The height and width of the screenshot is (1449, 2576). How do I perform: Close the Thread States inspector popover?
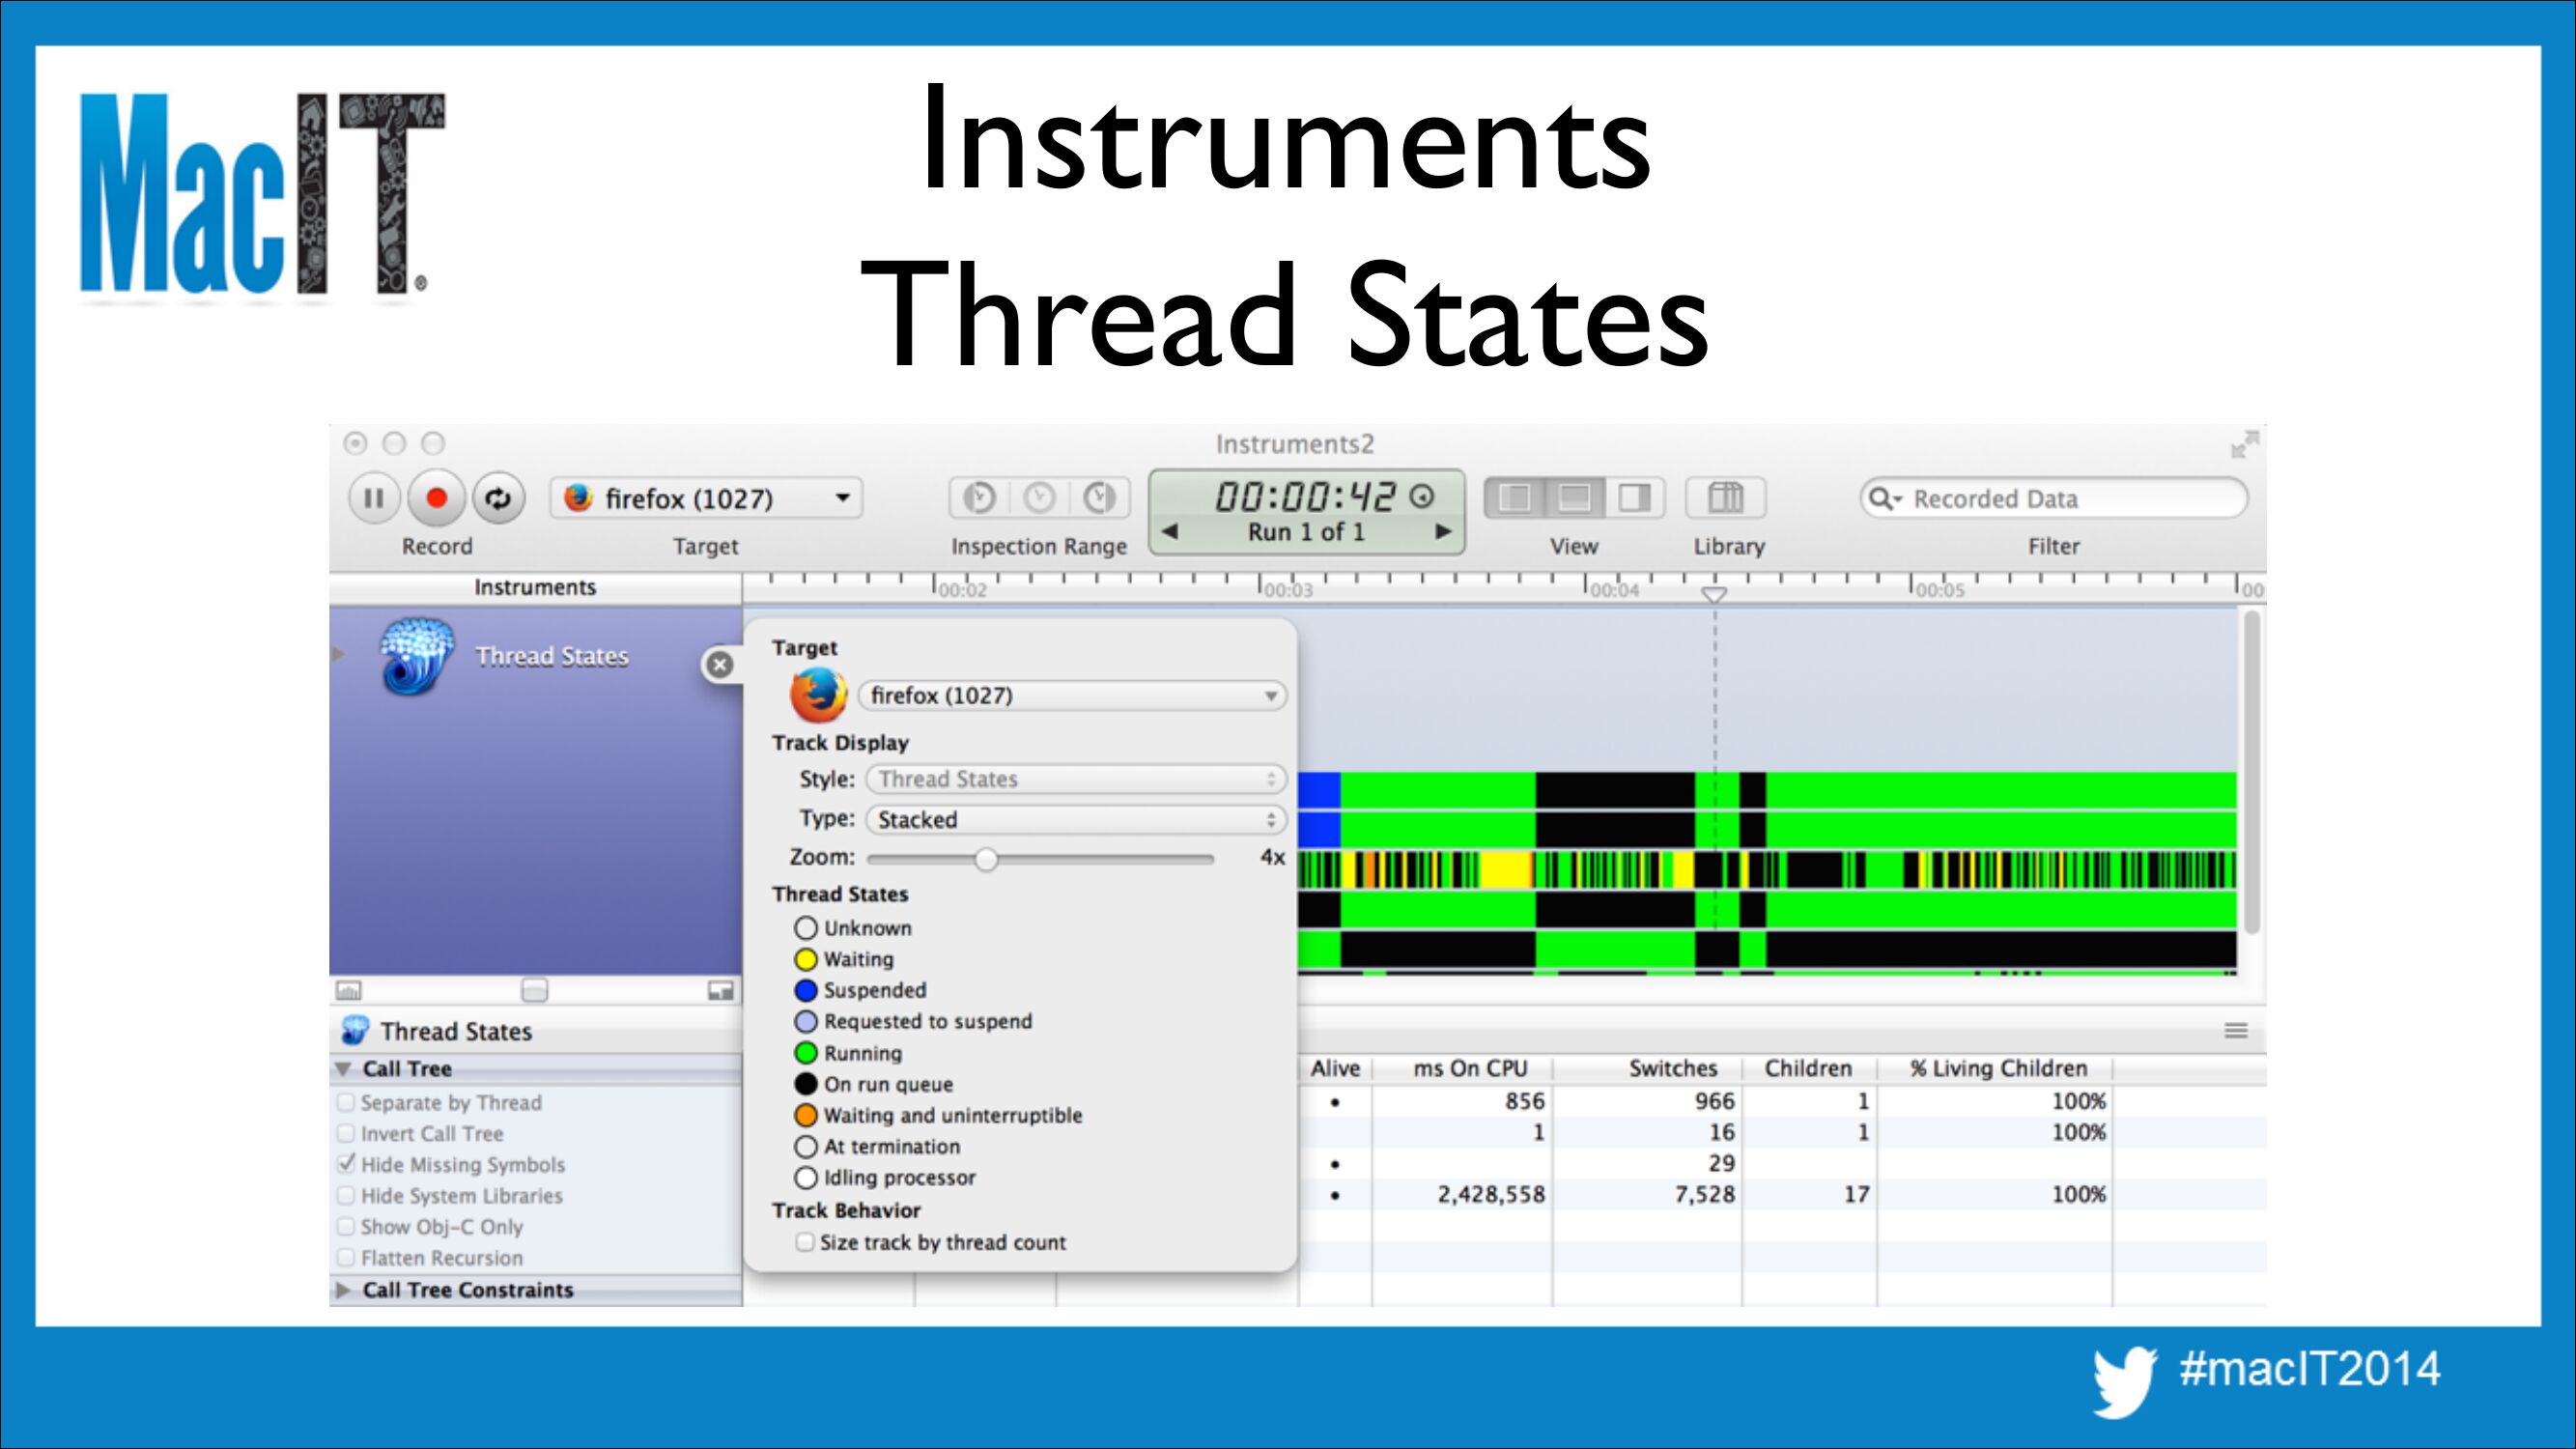pos(719,664)
